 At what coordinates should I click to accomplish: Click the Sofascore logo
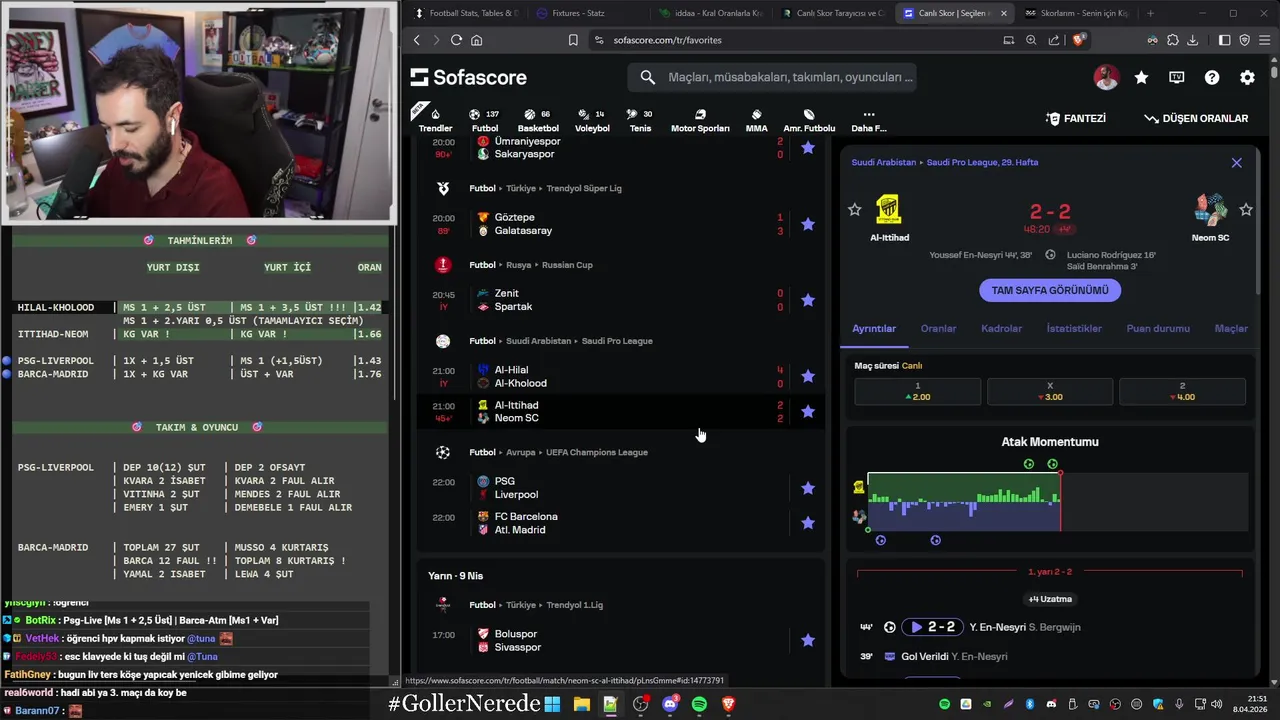[x=468, y=77]
